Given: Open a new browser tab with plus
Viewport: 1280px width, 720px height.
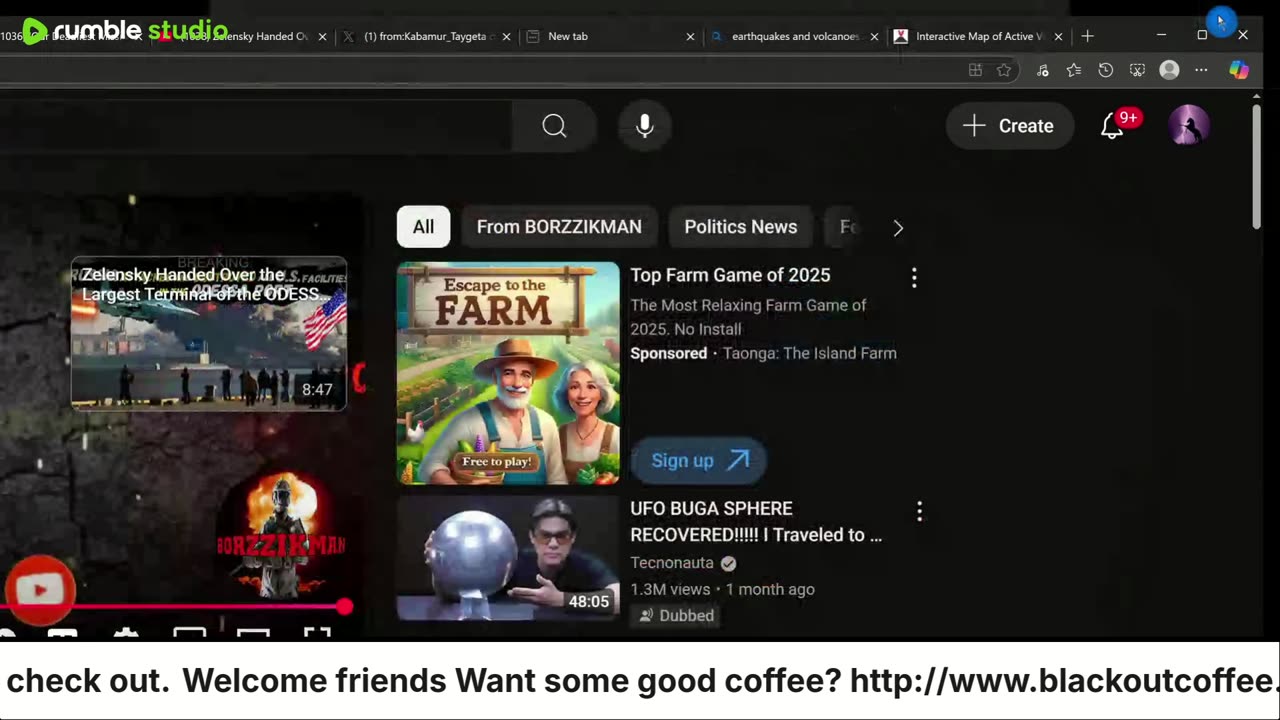Looking at the screenshot, I should (x=1087, y=36).
